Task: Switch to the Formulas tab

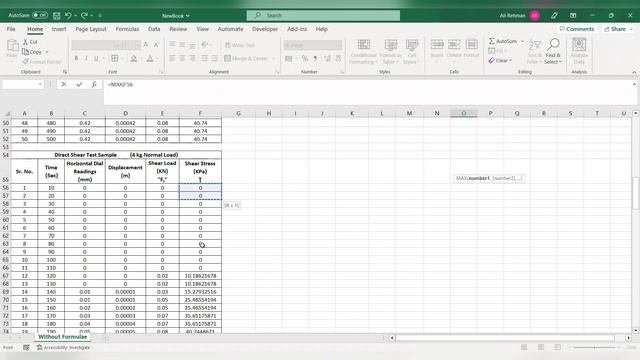Action: click(127, 29)
